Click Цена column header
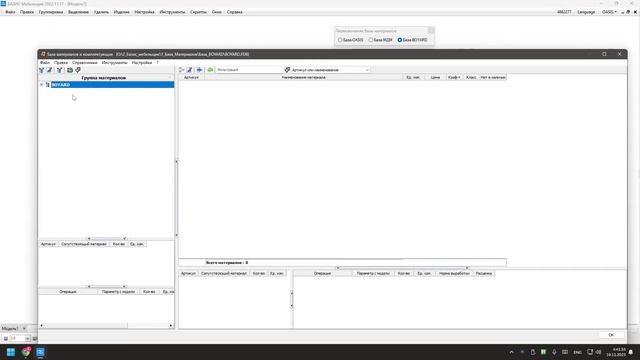The height and width of the screenshot is (360, 640). (435, 77)
